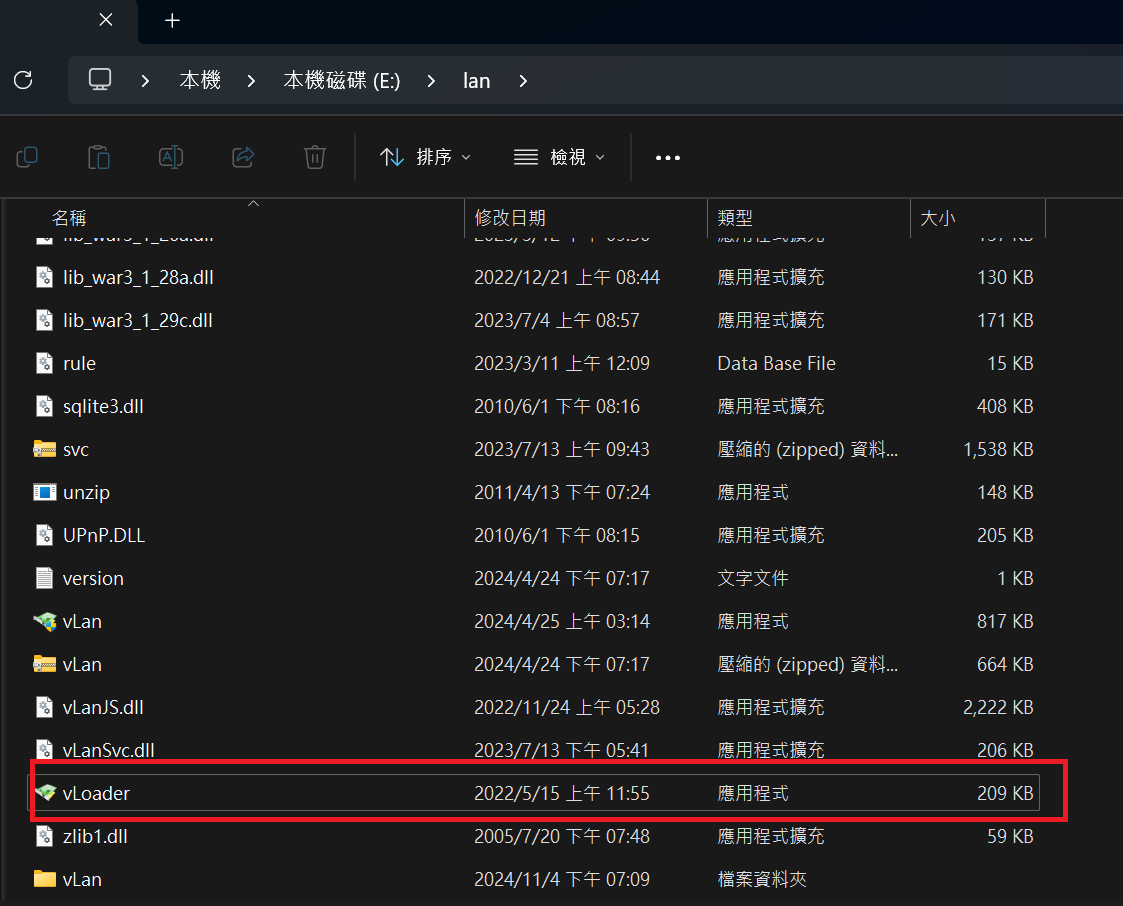This screenshot has height=906, width=1123.
Task: Open the 檢視 view dropdown
Action: click(559, 157)
